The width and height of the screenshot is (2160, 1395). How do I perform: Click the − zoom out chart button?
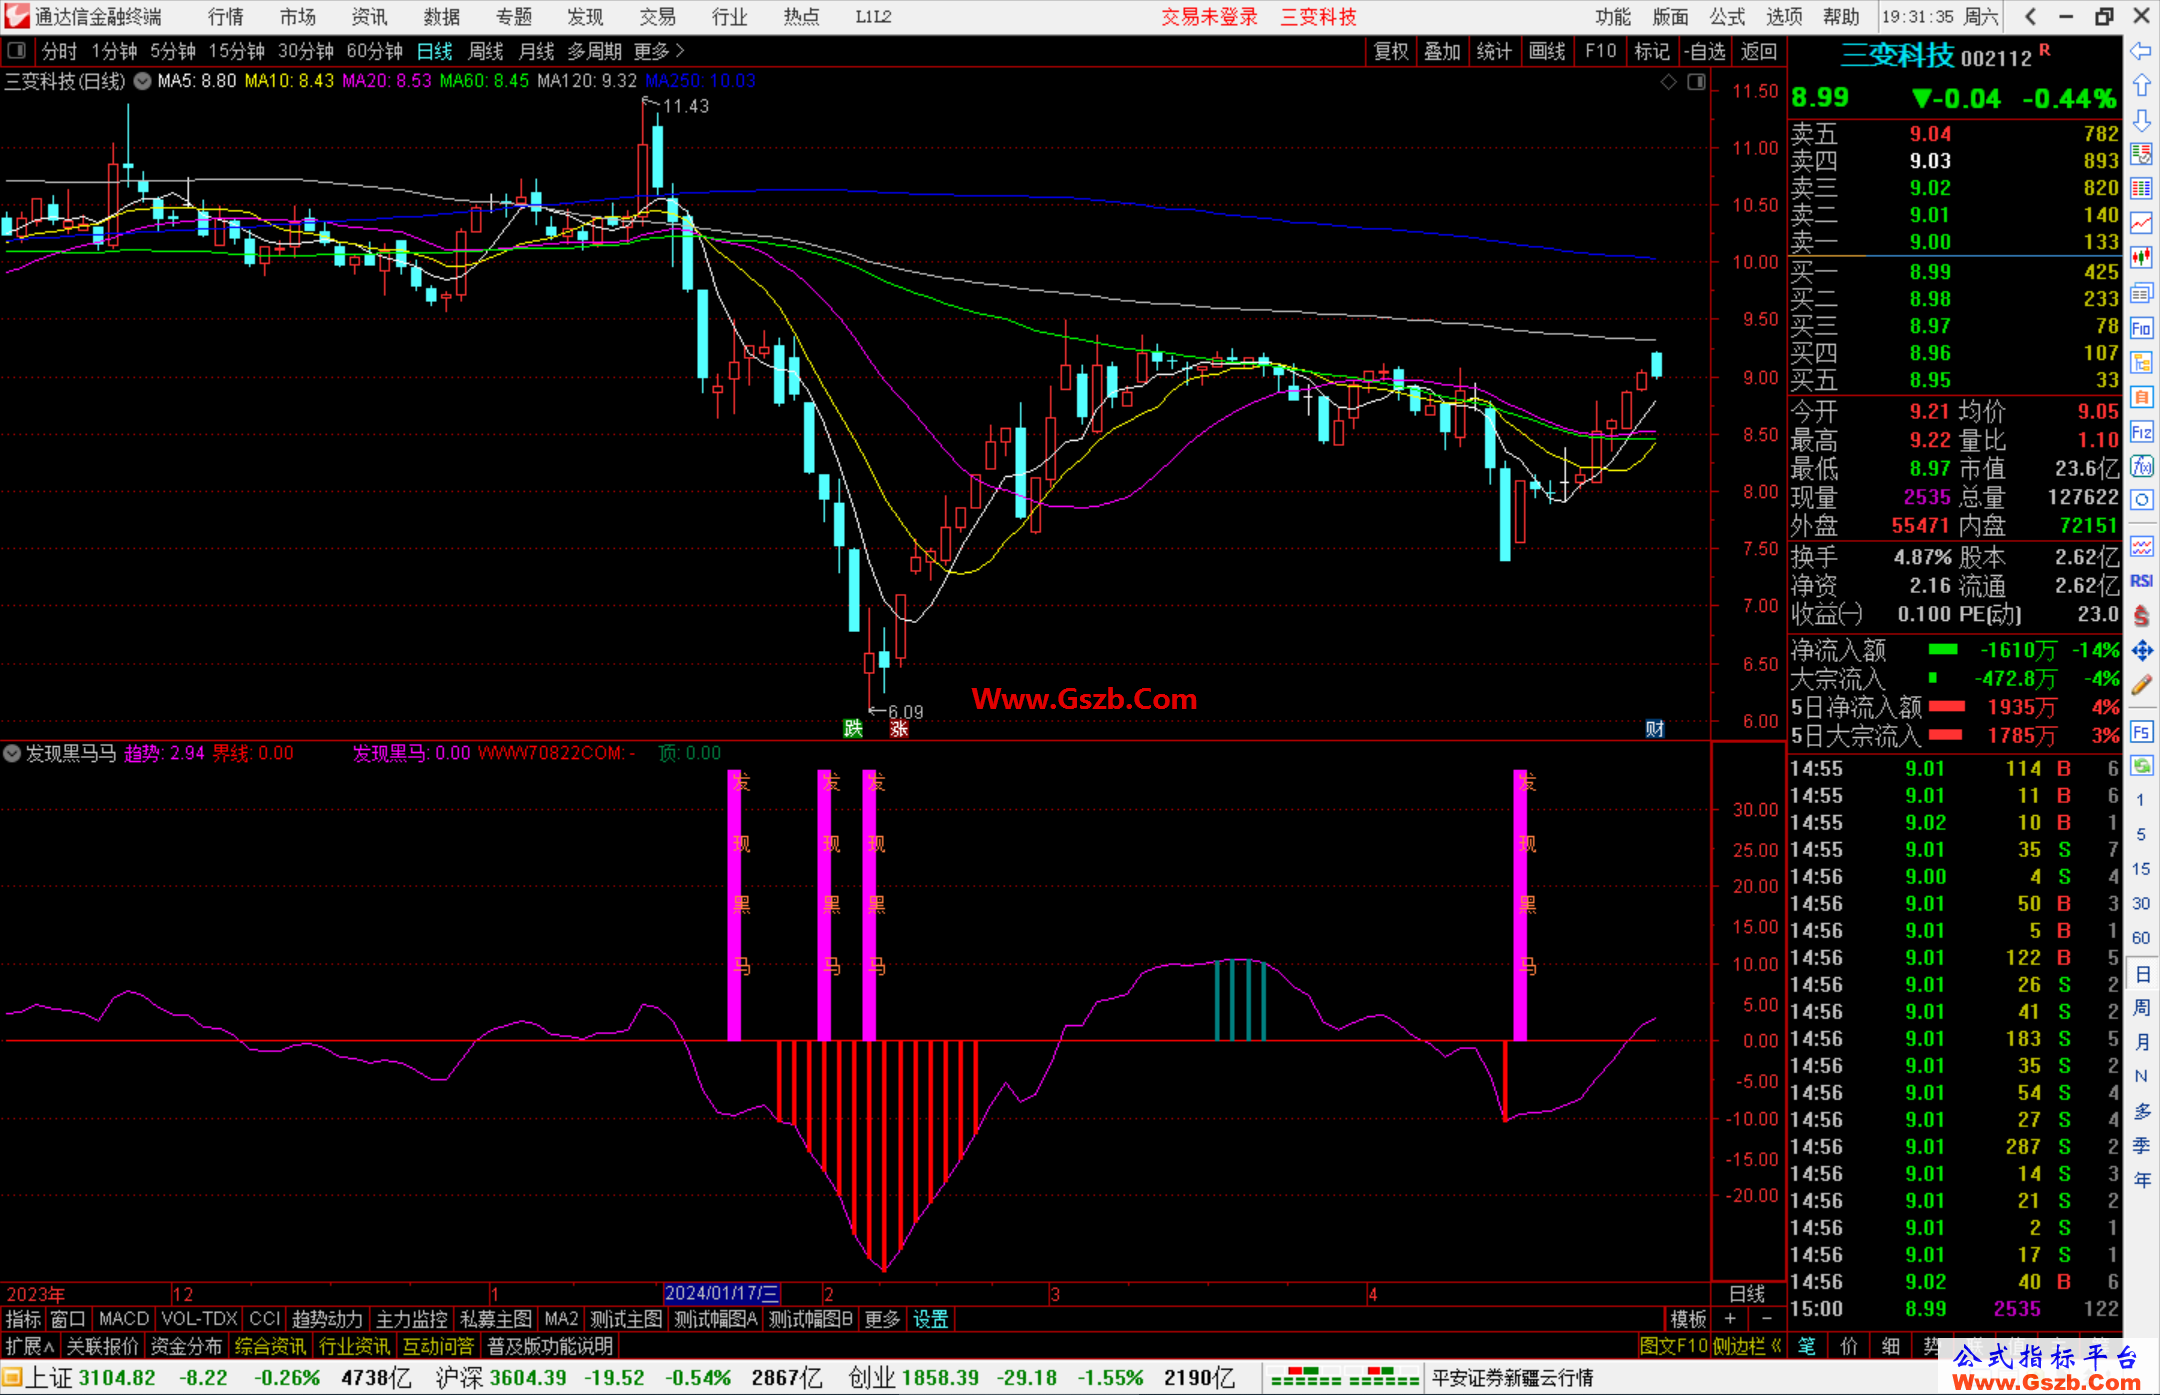point(1767,1319)
